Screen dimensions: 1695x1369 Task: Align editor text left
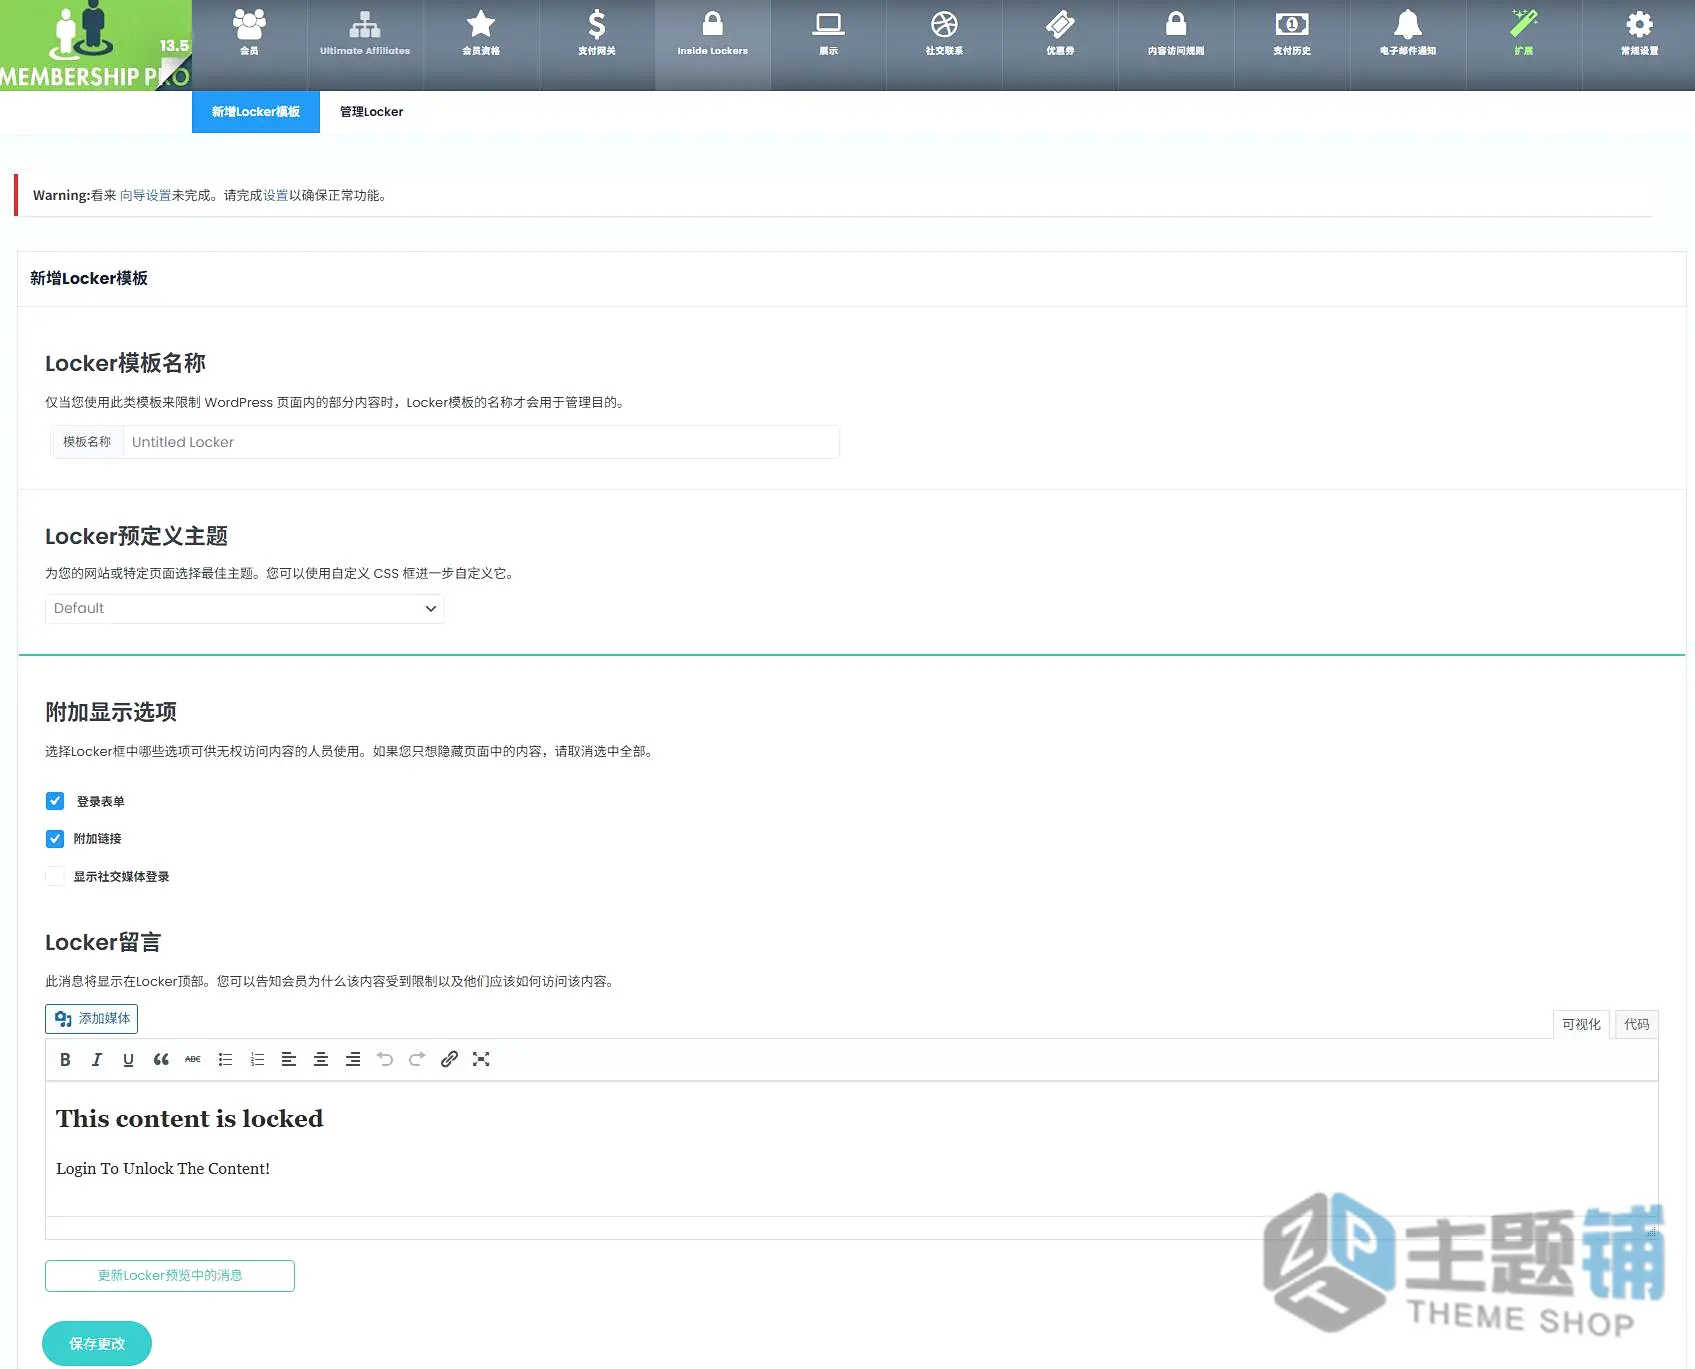(x=289, y=1060)
